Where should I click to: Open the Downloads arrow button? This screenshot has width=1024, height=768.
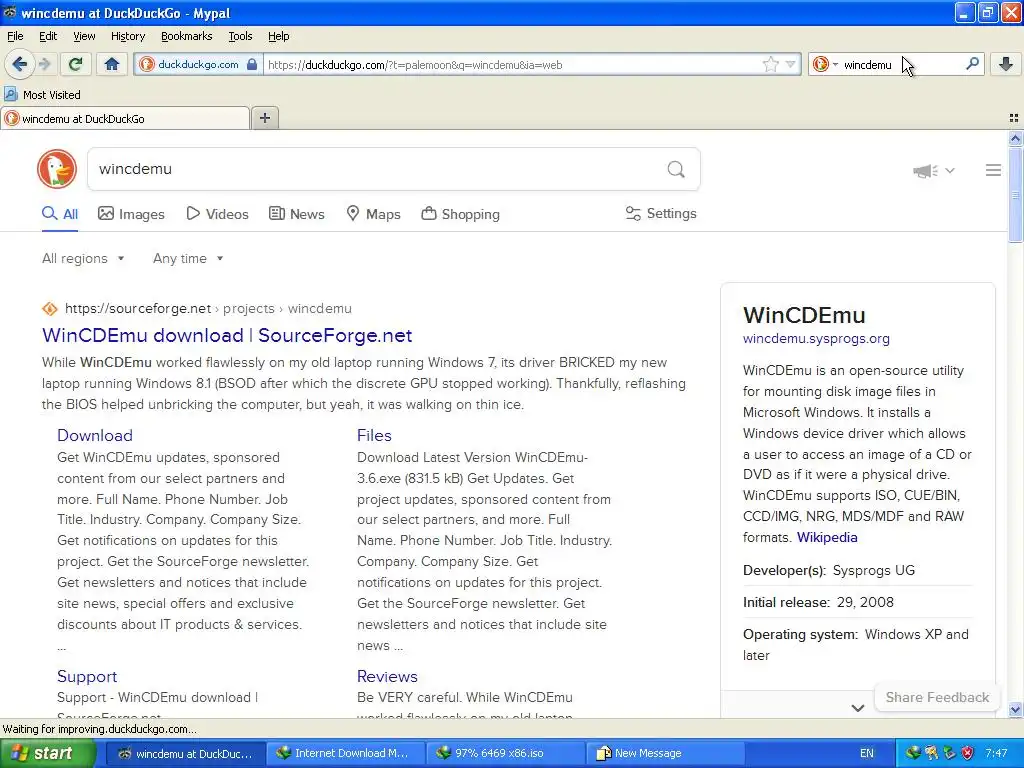[1006, 64]
